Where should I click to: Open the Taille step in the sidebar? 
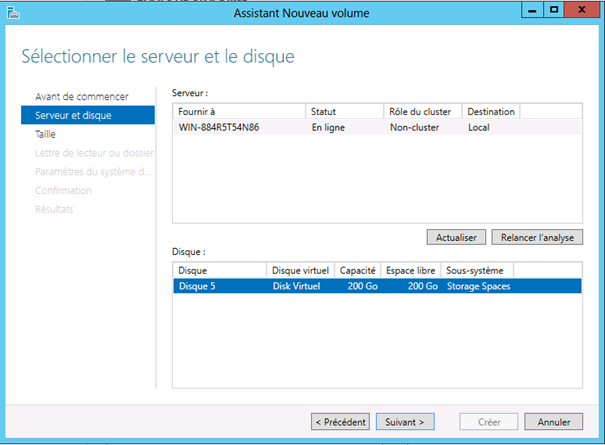tap(45, 133)
